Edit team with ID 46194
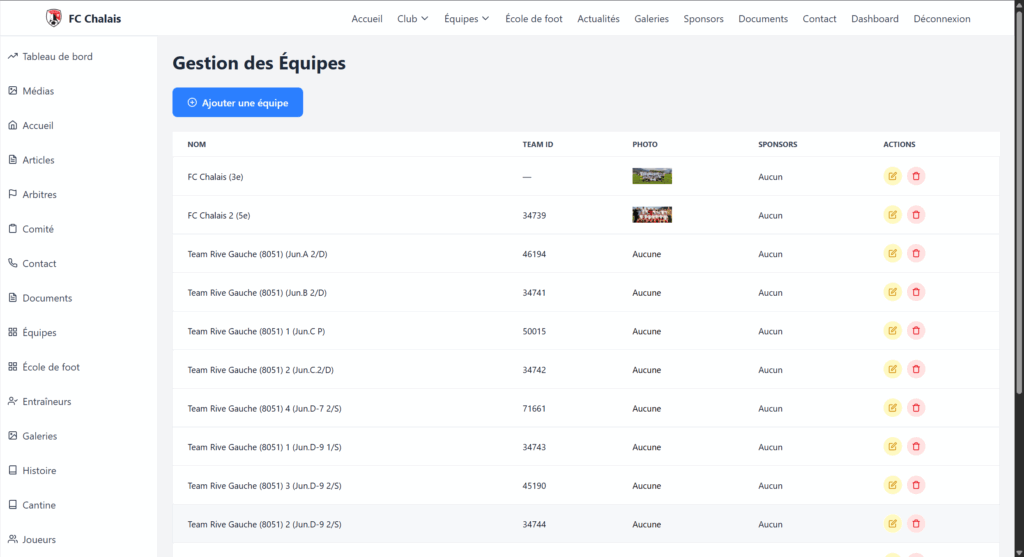 (x=892, y=253)
